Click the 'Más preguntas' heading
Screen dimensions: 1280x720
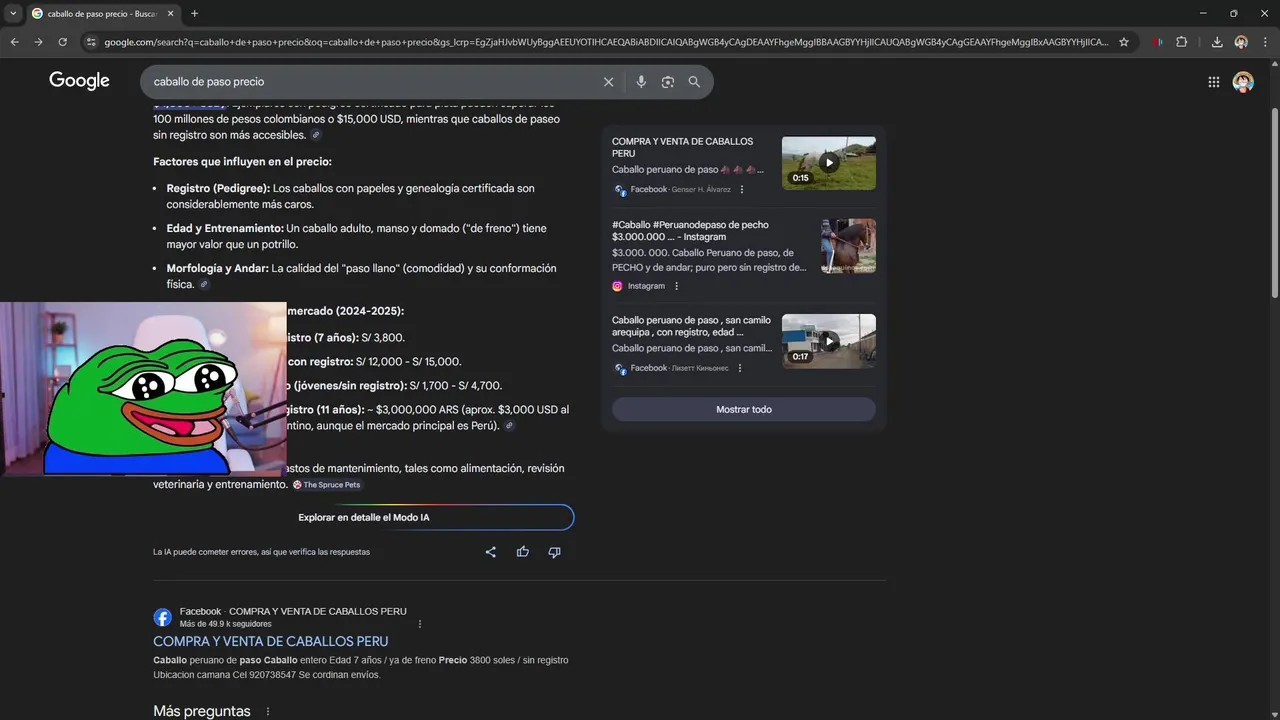[x=202, y=711]
